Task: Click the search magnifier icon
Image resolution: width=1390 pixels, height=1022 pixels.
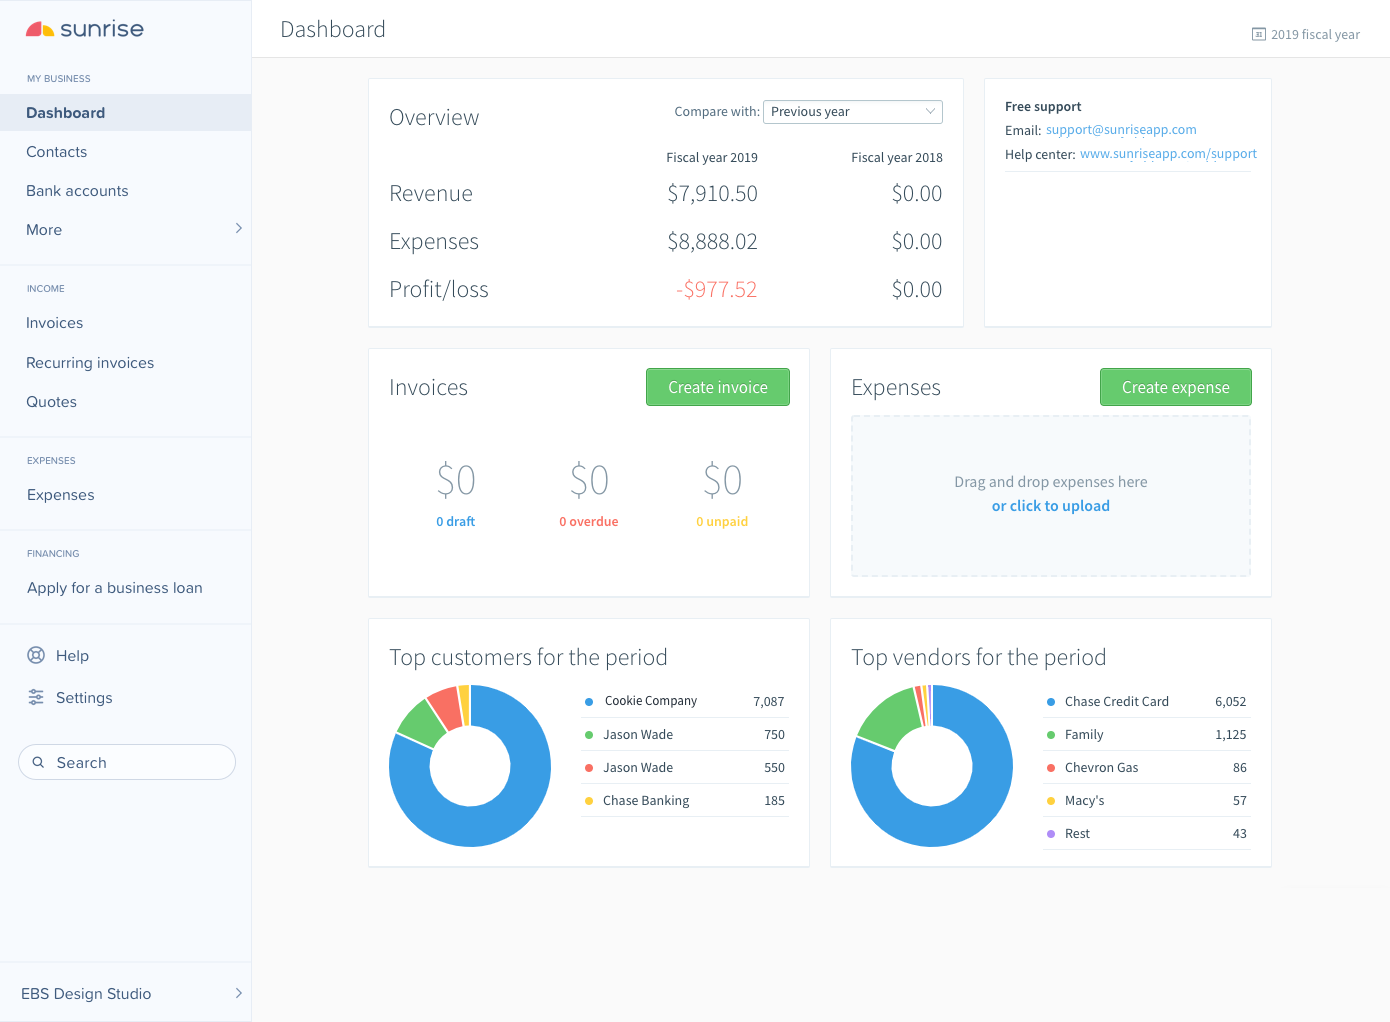Action: [39, 762]
